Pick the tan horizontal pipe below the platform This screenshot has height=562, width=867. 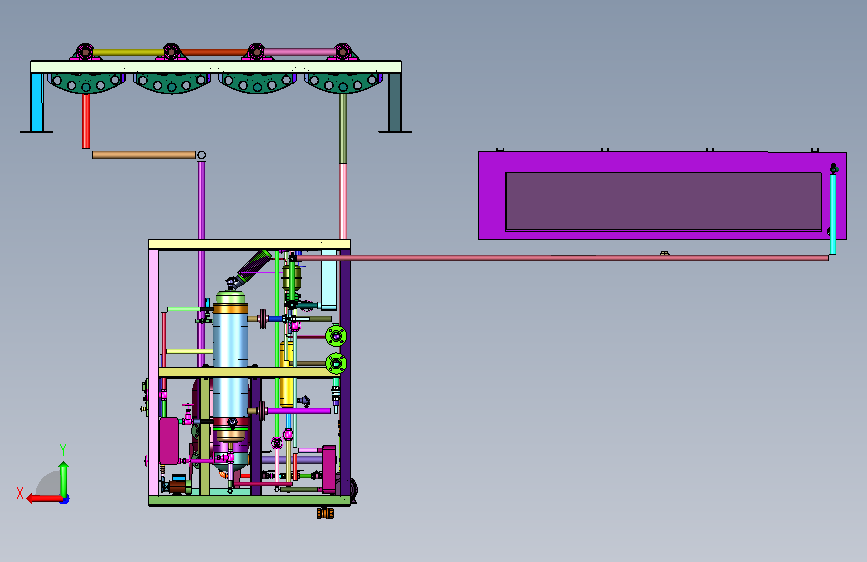coord(144,155)
